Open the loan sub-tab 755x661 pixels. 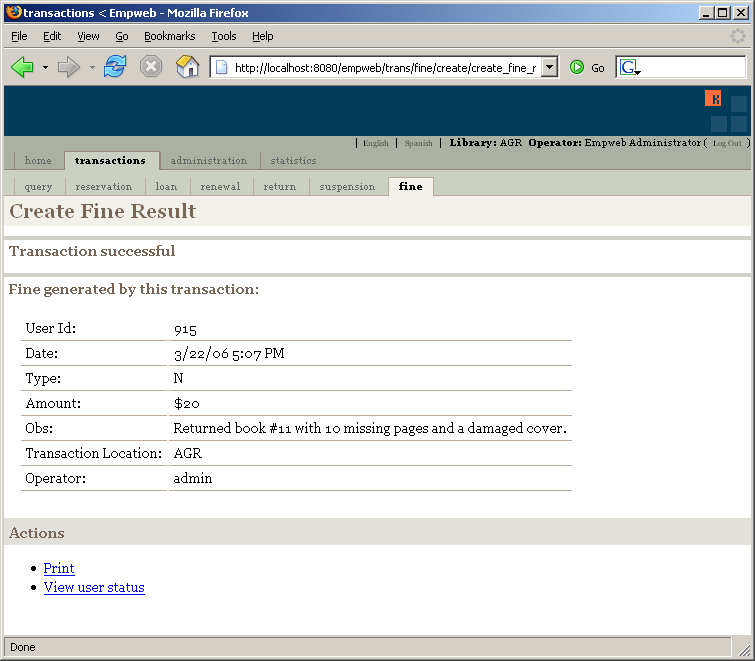click(166, 186)
